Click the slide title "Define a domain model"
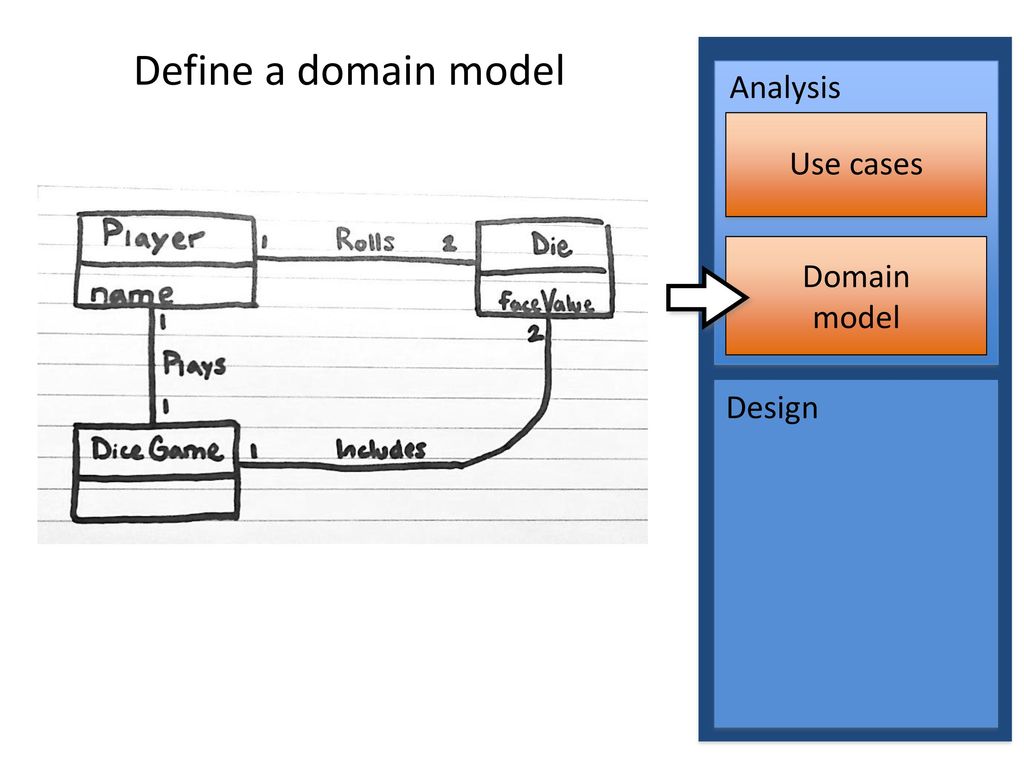 (349, 71)
